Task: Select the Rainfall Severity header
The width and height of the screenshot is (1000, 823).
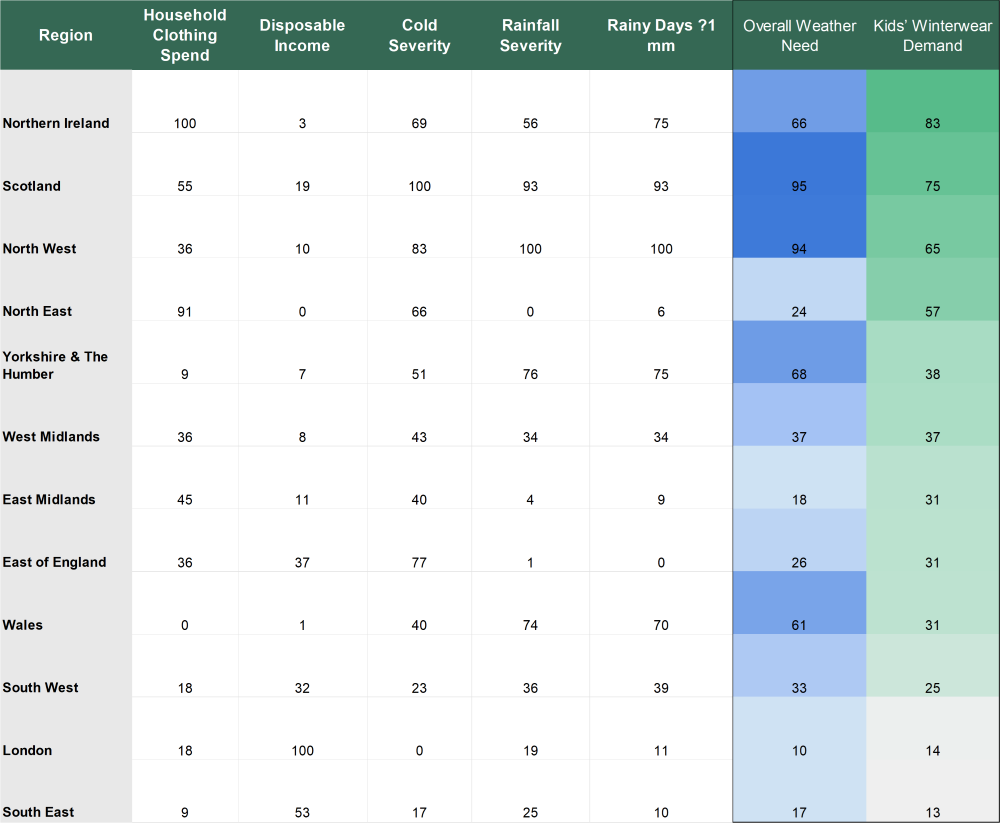Action: tap(530, 35)
